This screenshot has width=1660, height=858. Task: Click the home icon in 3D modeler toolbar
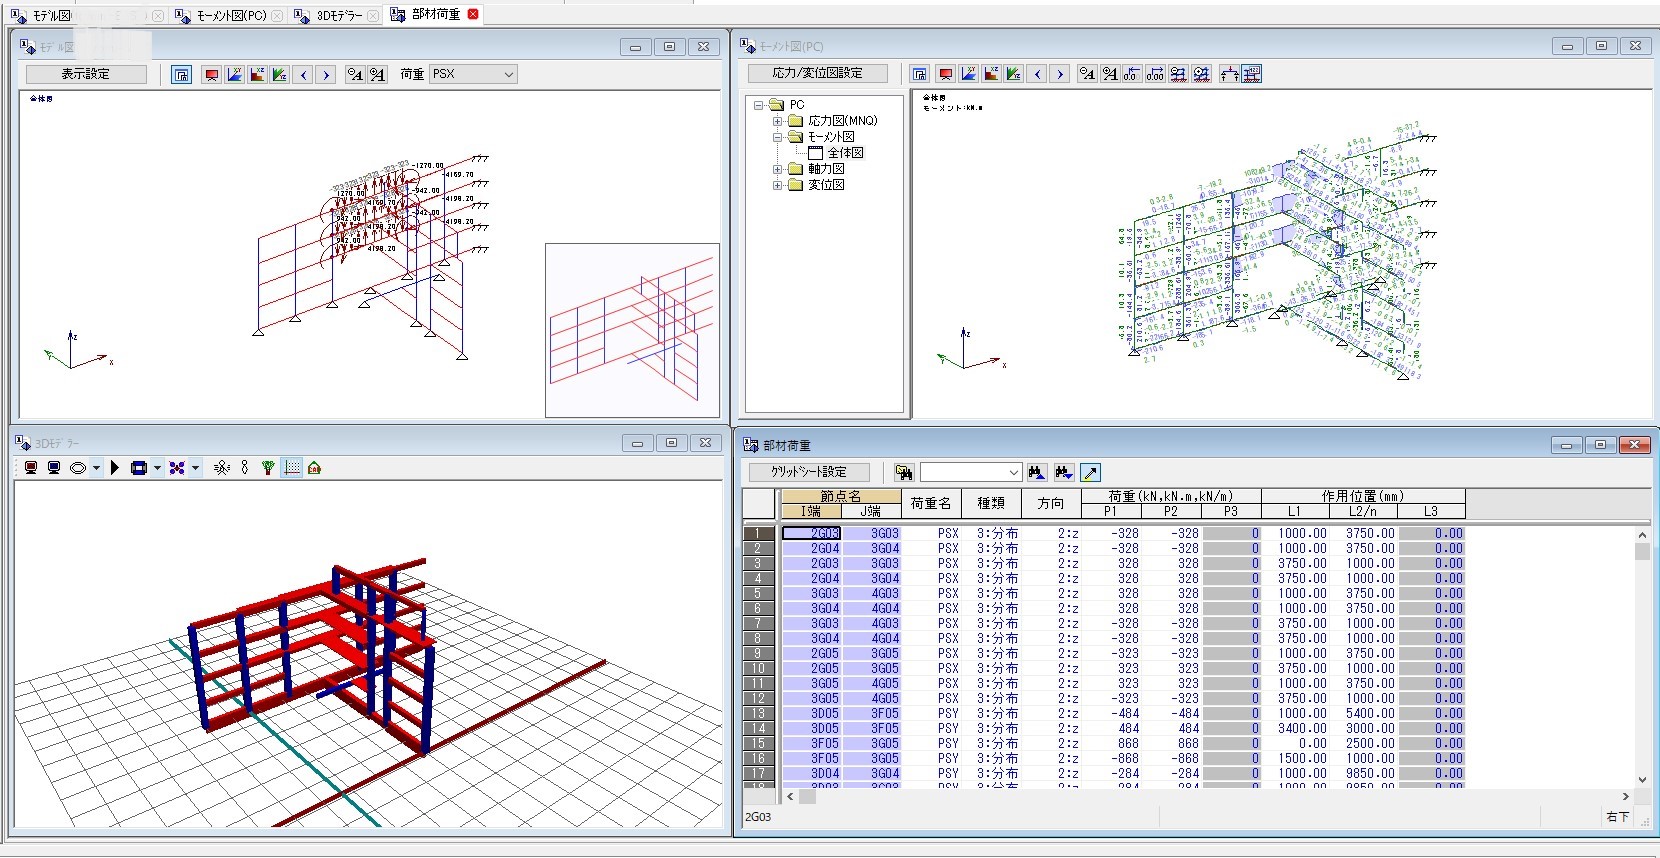(x=314, y=468)
